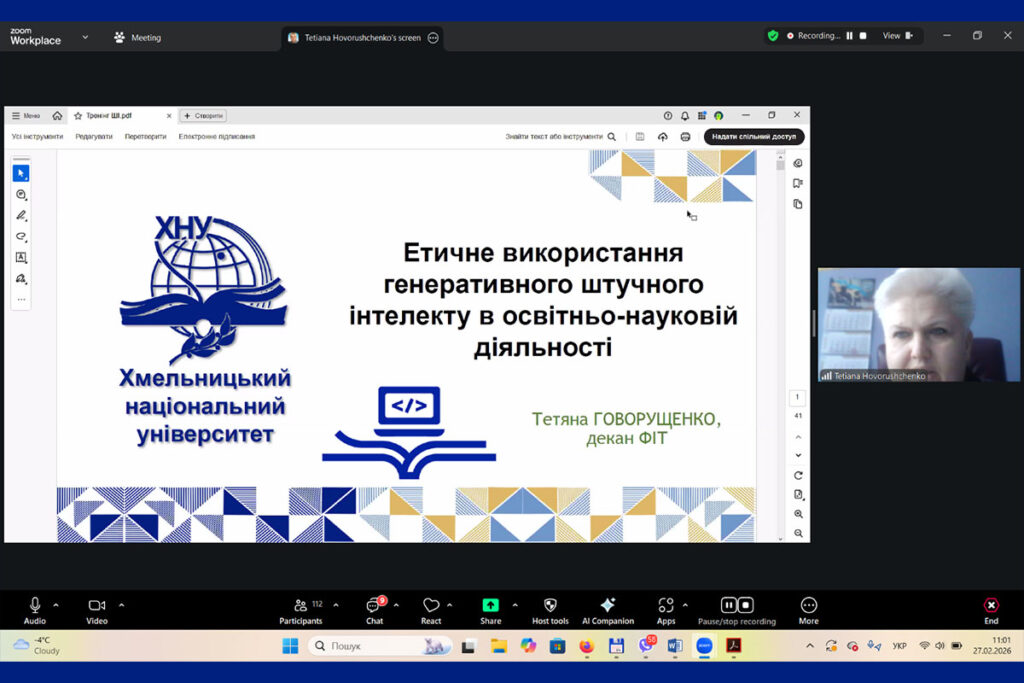Launch the AI Companion
1024x683 pixels.
coord(607,606)
